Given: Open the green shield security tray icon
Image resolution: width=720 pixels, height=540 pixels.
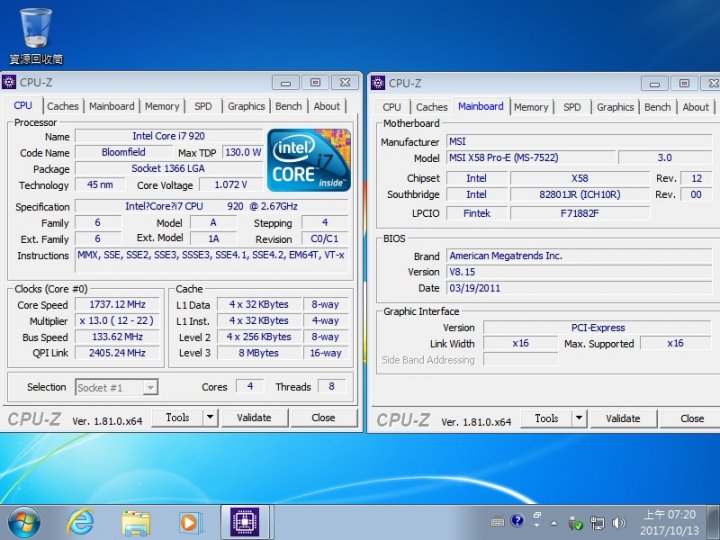Looking at the screenshot, I should [575, 522].
